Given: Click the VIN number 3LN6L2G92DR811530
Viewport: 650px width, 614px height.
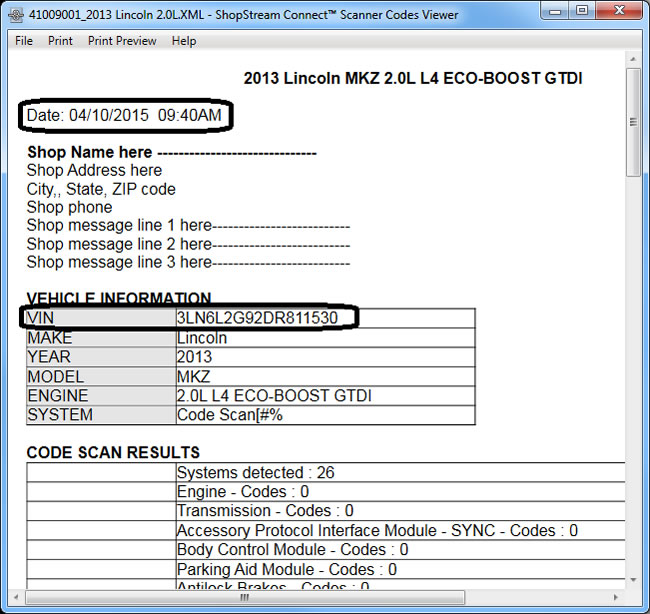Looking at the screenshot, I should (257, 318).
